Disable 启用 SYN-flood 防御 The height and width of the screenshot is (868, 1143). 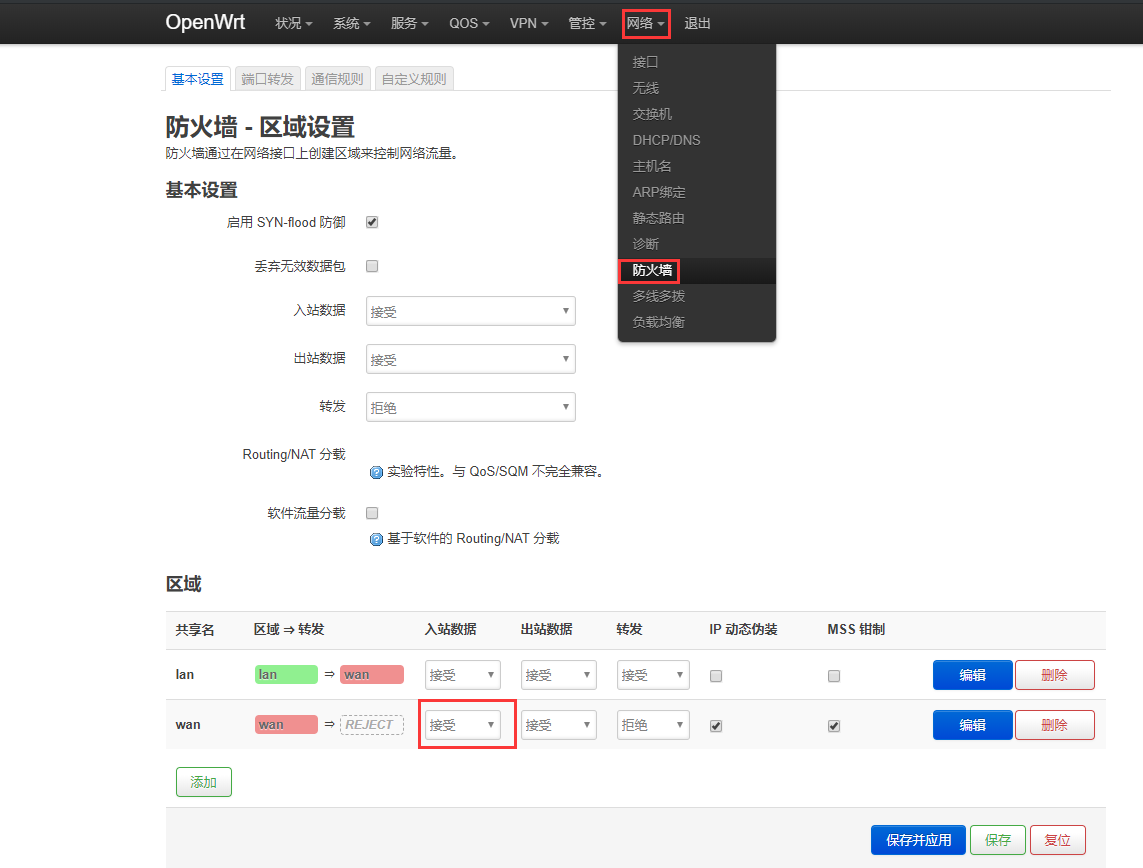[x=371, y=222]
